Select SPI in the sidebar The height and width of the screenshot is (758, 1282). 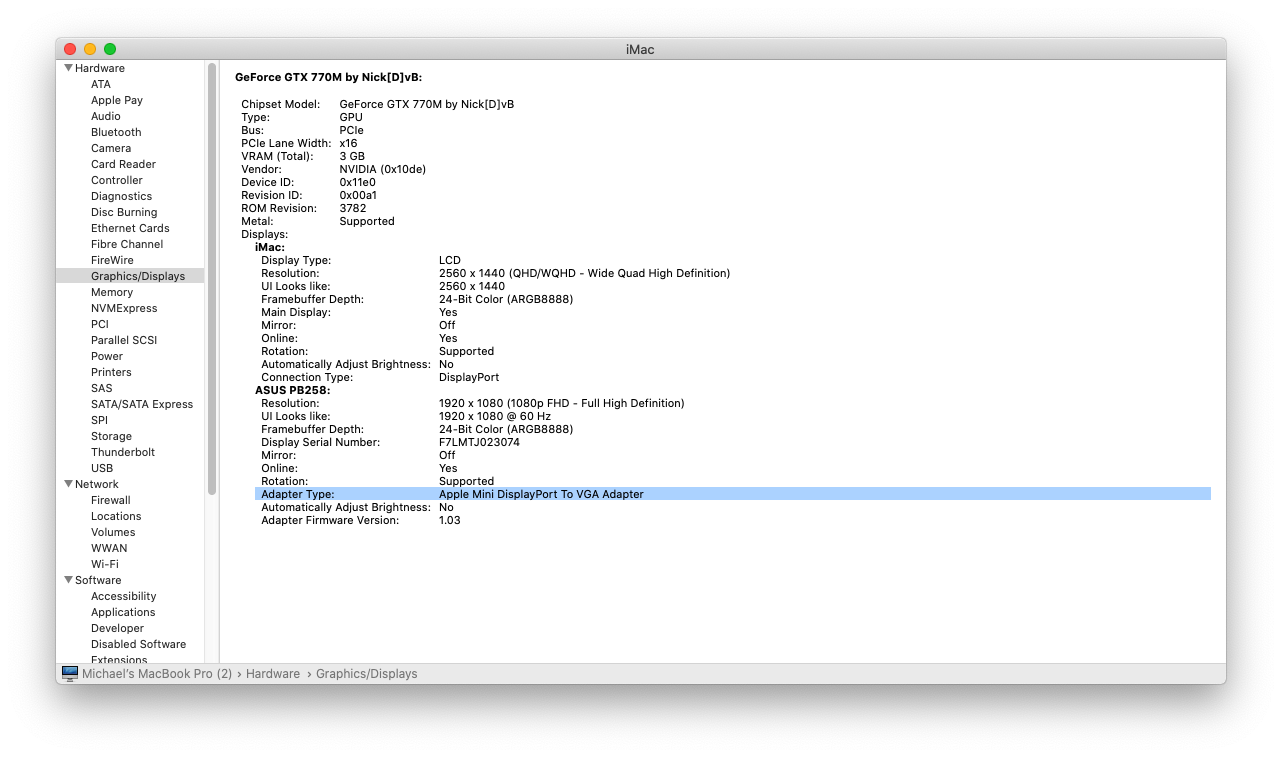pyautogui.click(x=99, y=420)
